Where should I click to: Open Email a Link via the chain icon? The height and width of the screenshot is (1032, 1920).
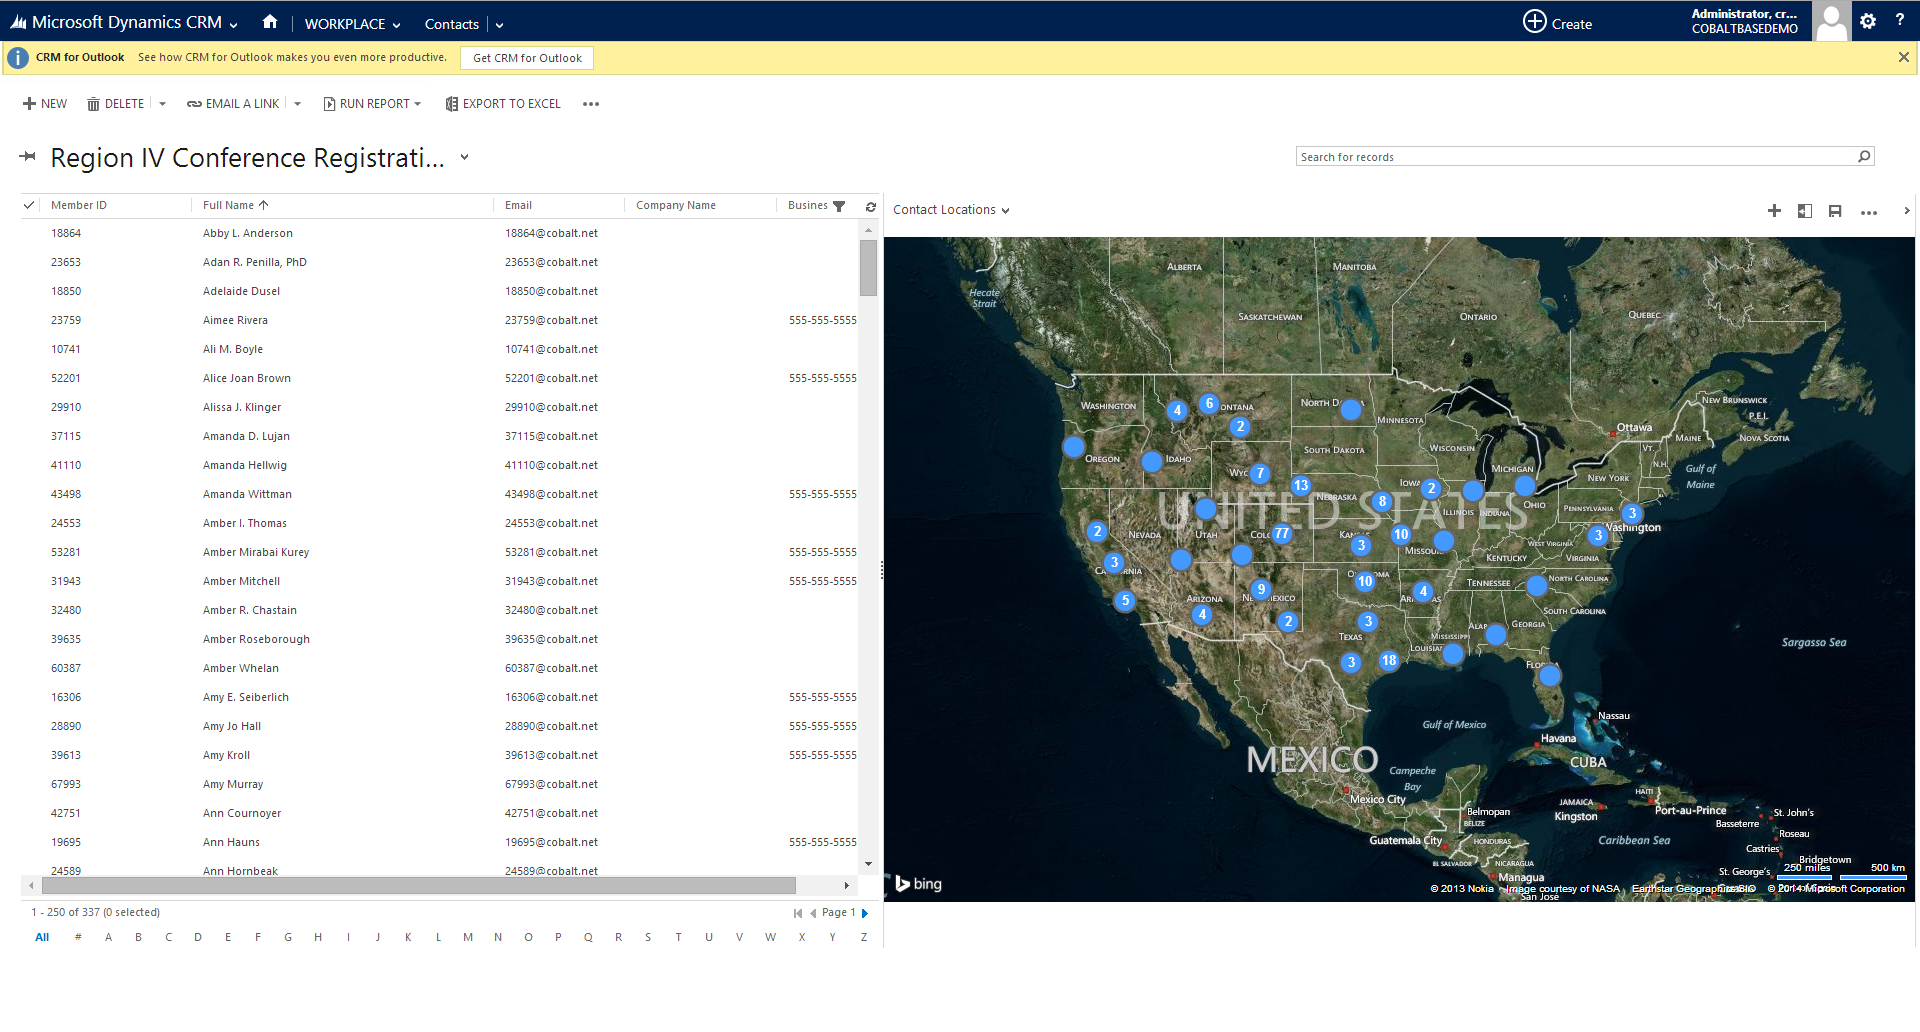(x=192, y=103)
